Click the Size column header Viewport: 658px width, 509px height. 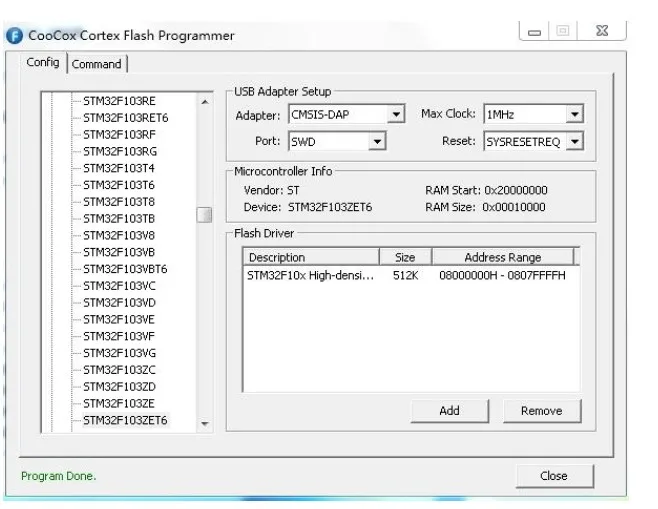point(405,257)
